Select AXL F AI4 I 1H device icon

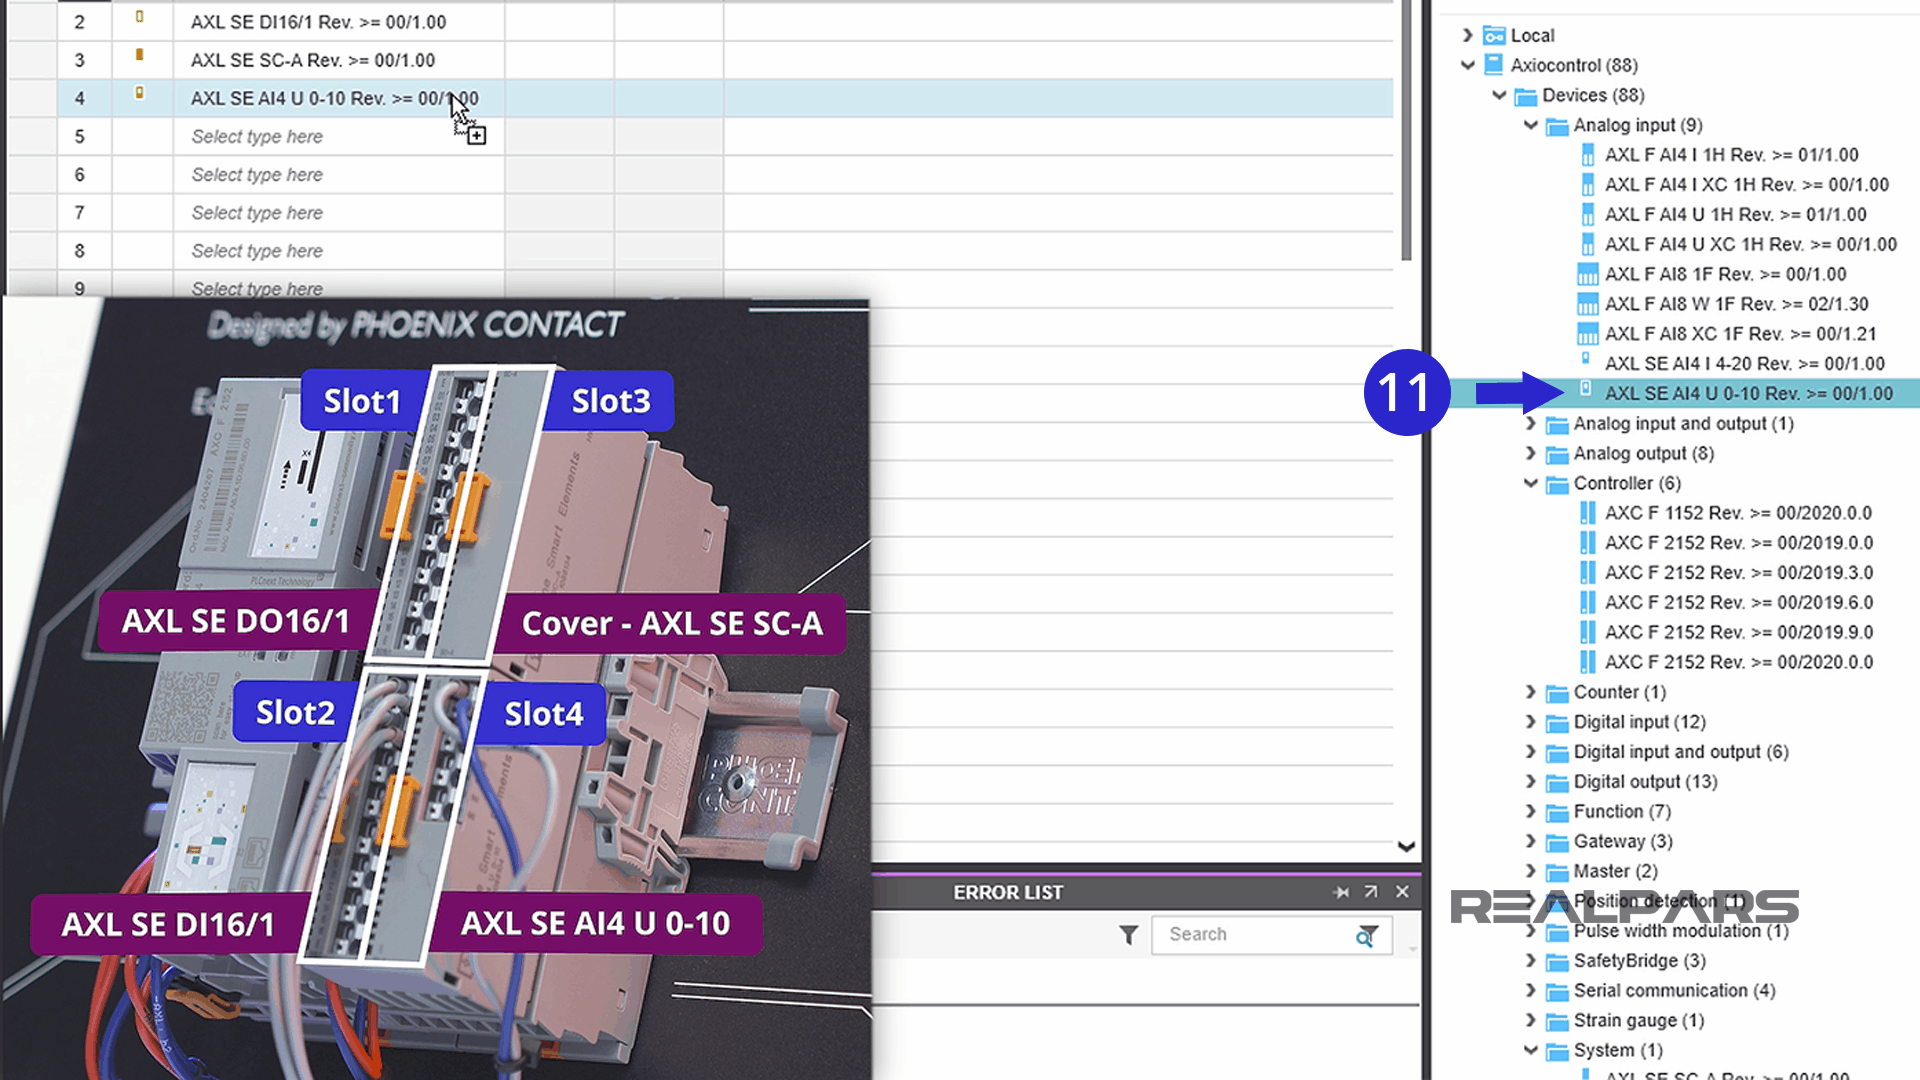pyautogui.click(x=1587, y=155)
